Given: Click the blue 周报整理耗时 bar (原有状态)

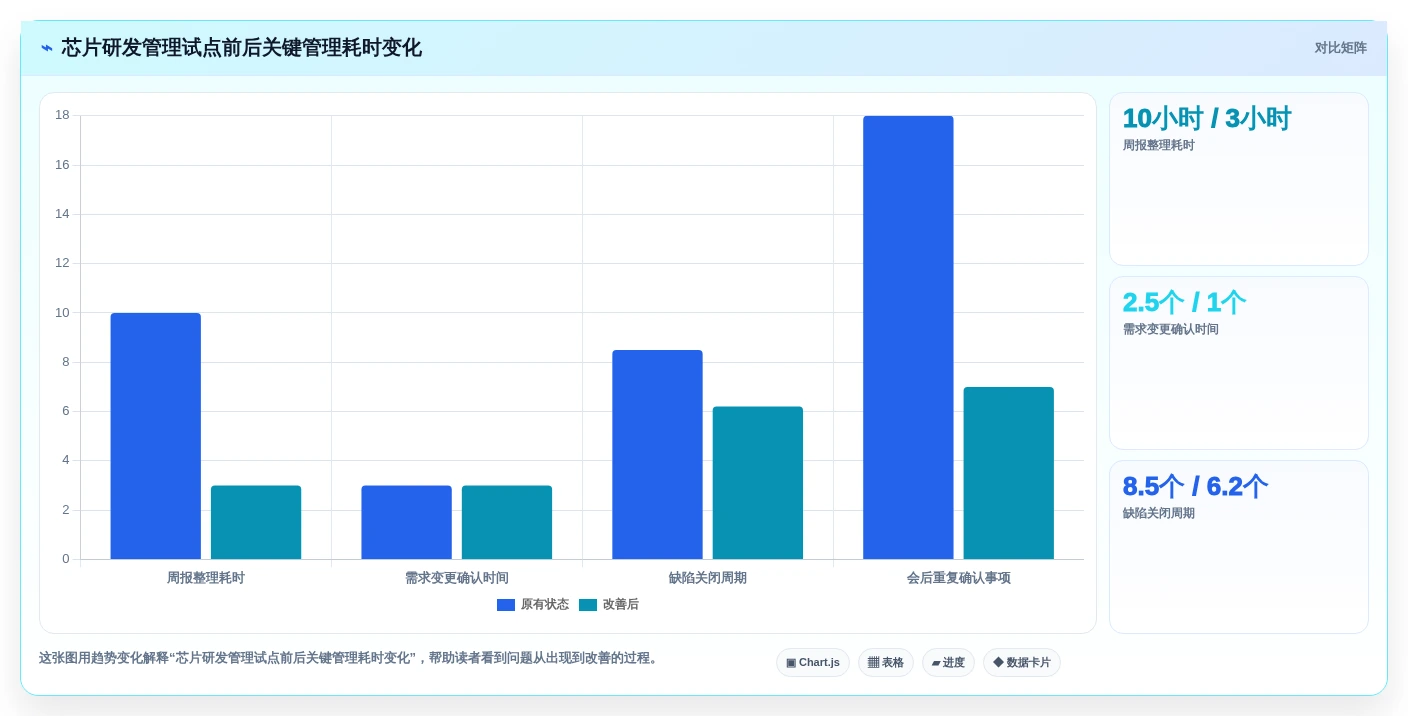Looking at the screenshot, I should coord(156,436).
